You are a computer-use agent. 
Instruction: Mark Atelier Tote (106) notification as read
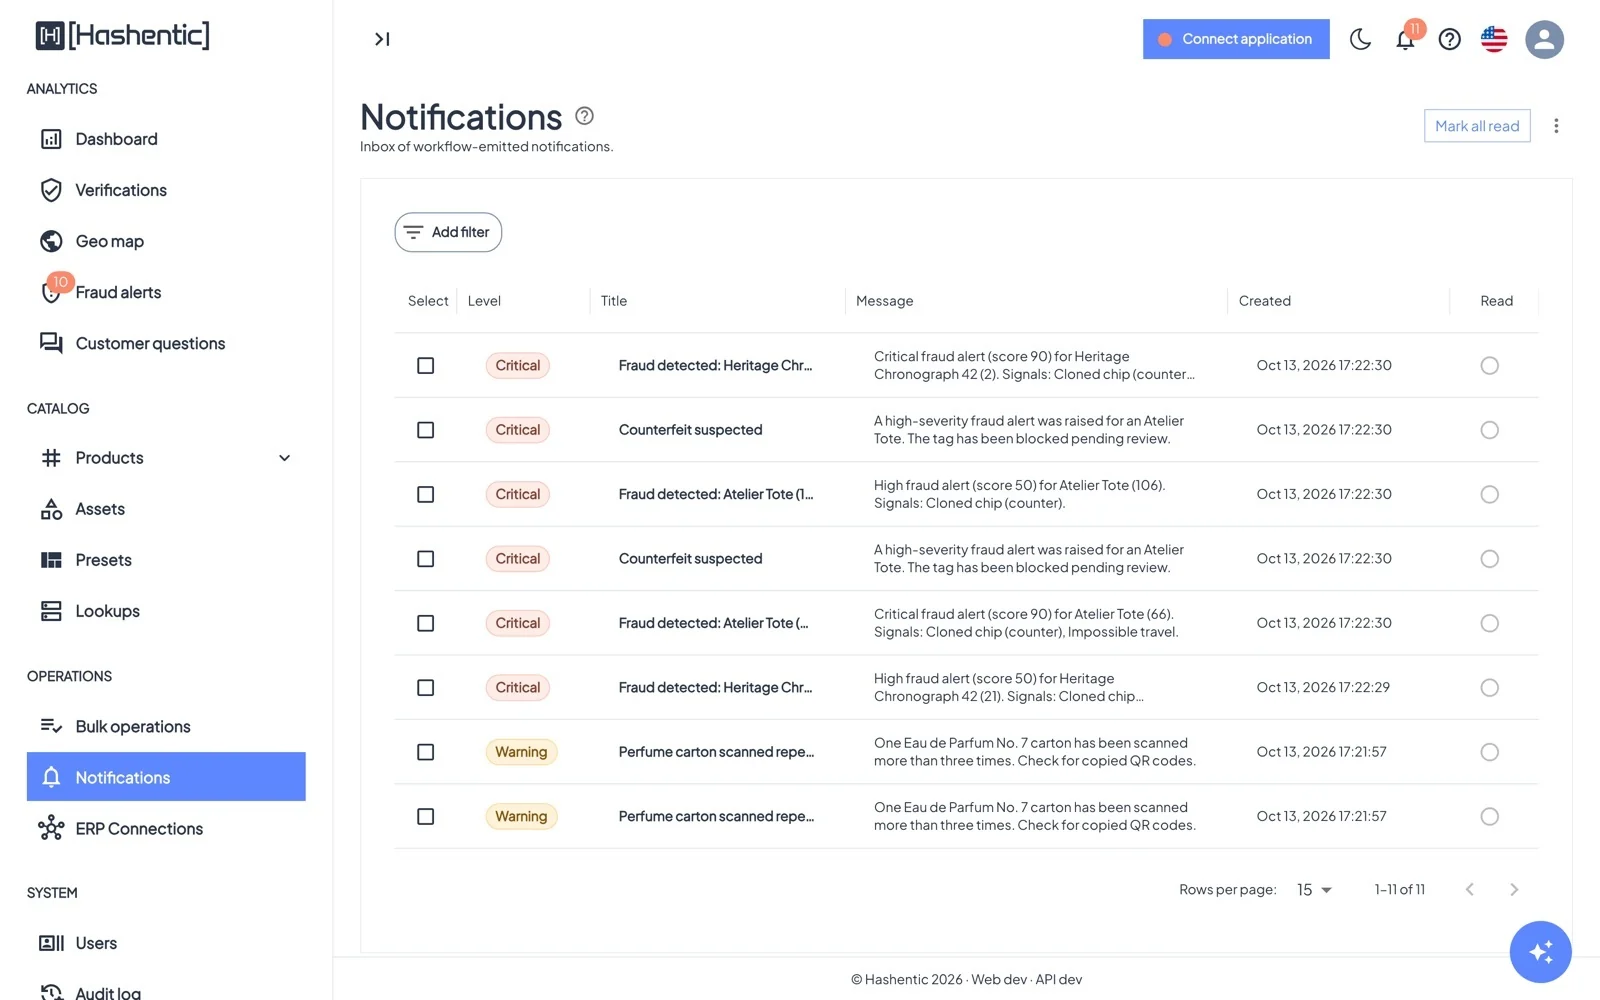(x=1489, y=494)
